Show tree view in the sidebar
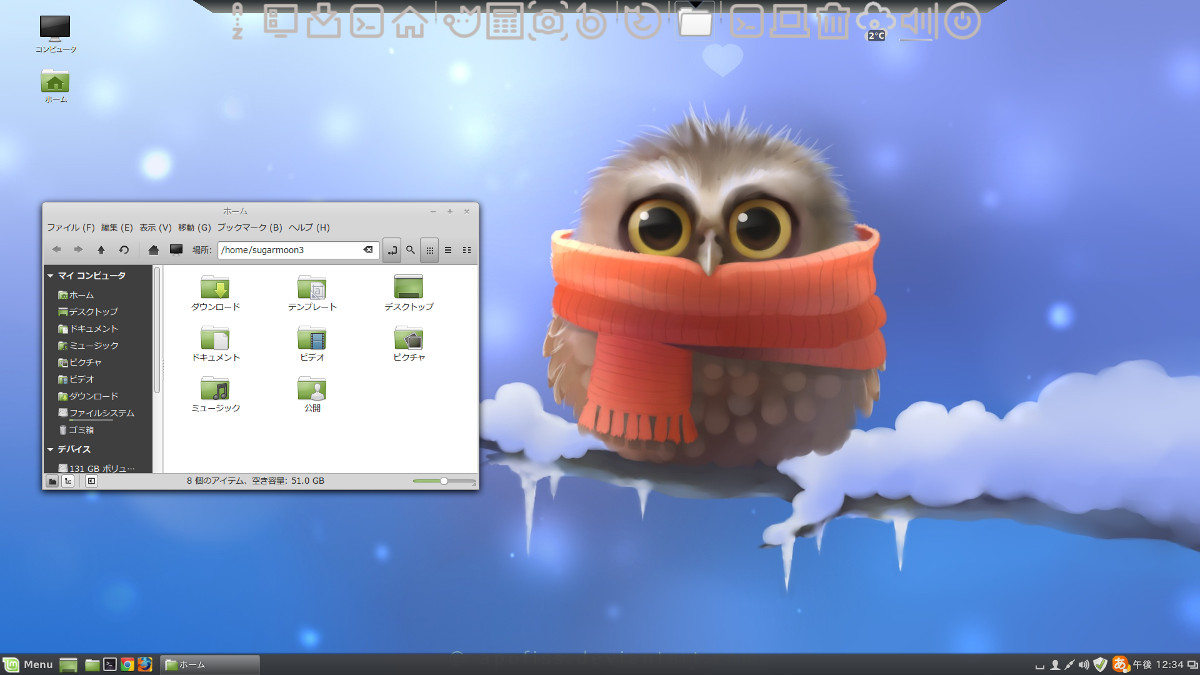This screenshot has height=675, width=1200. coord(68,481)
